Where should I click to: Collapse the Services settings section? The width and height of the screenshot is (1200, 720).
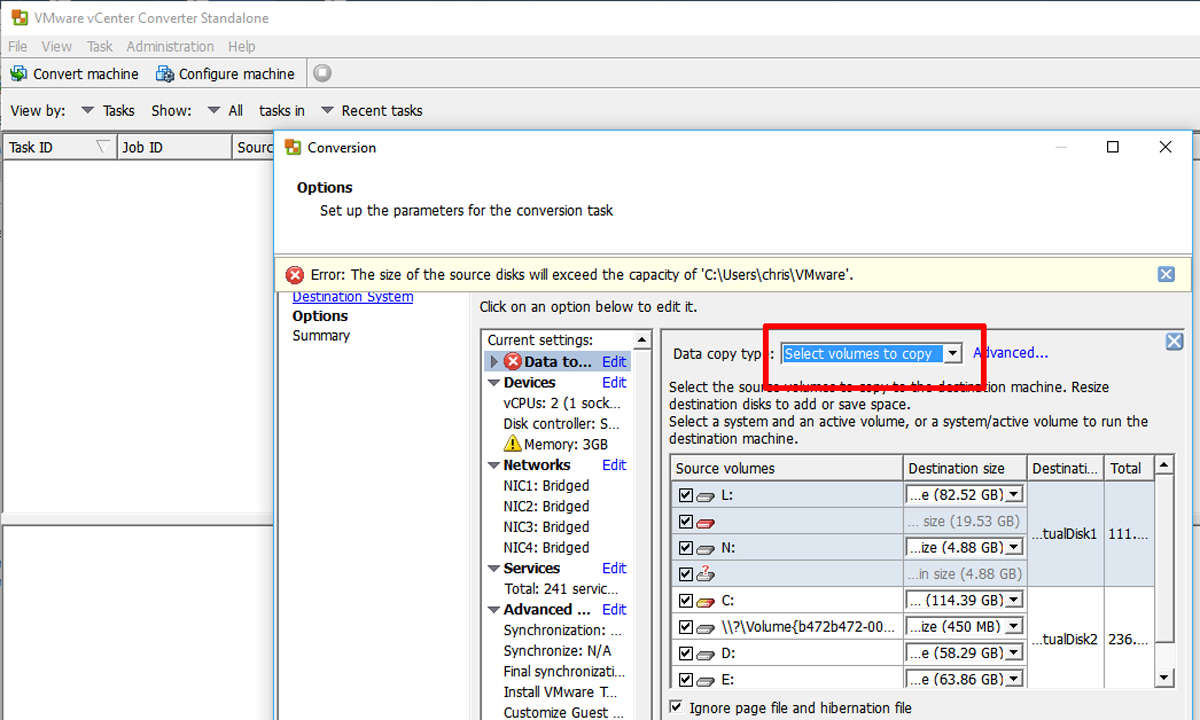494,568
